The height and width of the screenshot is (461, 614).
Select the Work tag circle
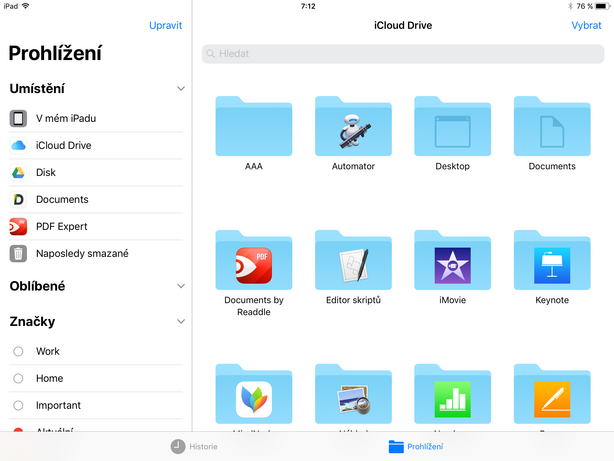click(18, 351)
